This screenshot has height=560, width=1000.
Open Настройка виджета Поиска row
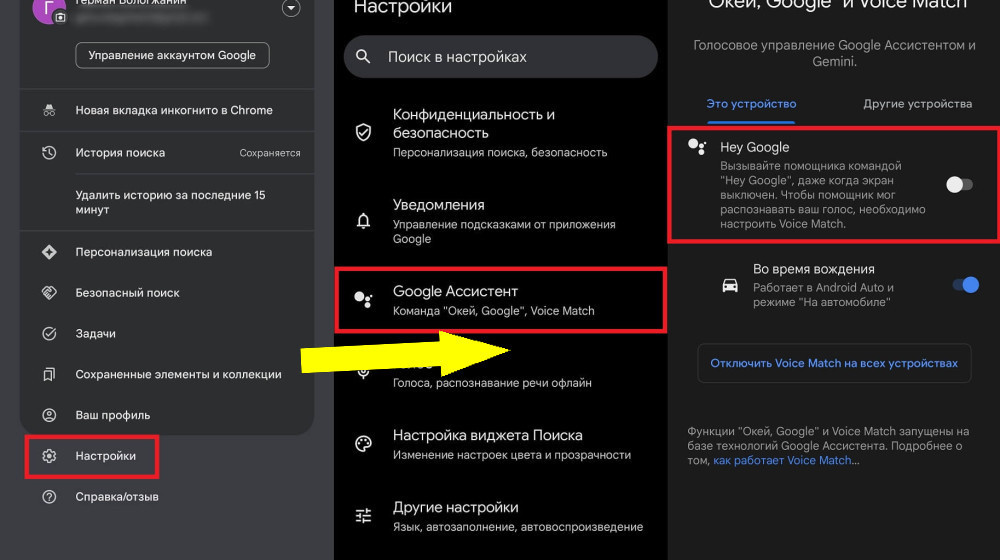pos(501,445)
